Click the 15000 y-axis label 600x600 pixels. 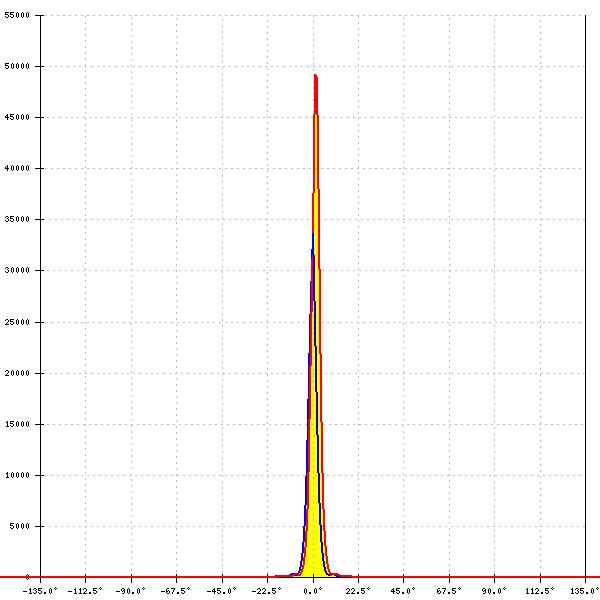click(17, 424)
